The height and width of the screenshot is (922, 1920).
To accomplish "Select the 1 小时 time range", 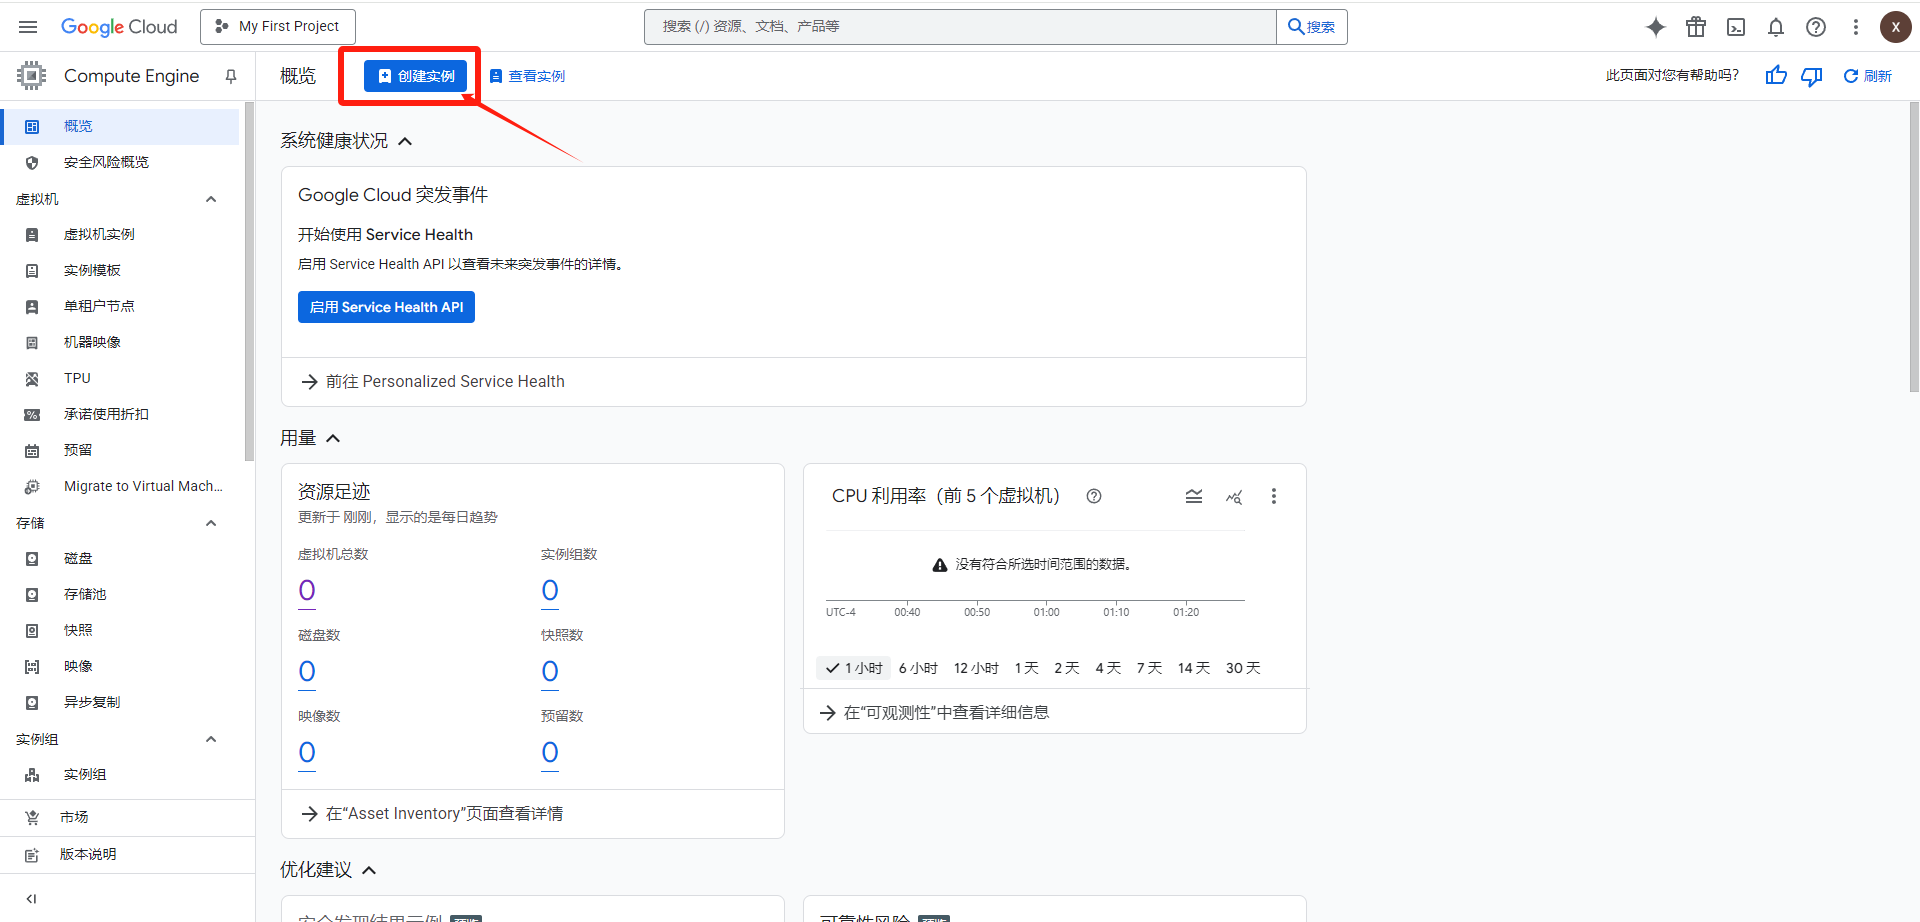I will pos(854,668).
